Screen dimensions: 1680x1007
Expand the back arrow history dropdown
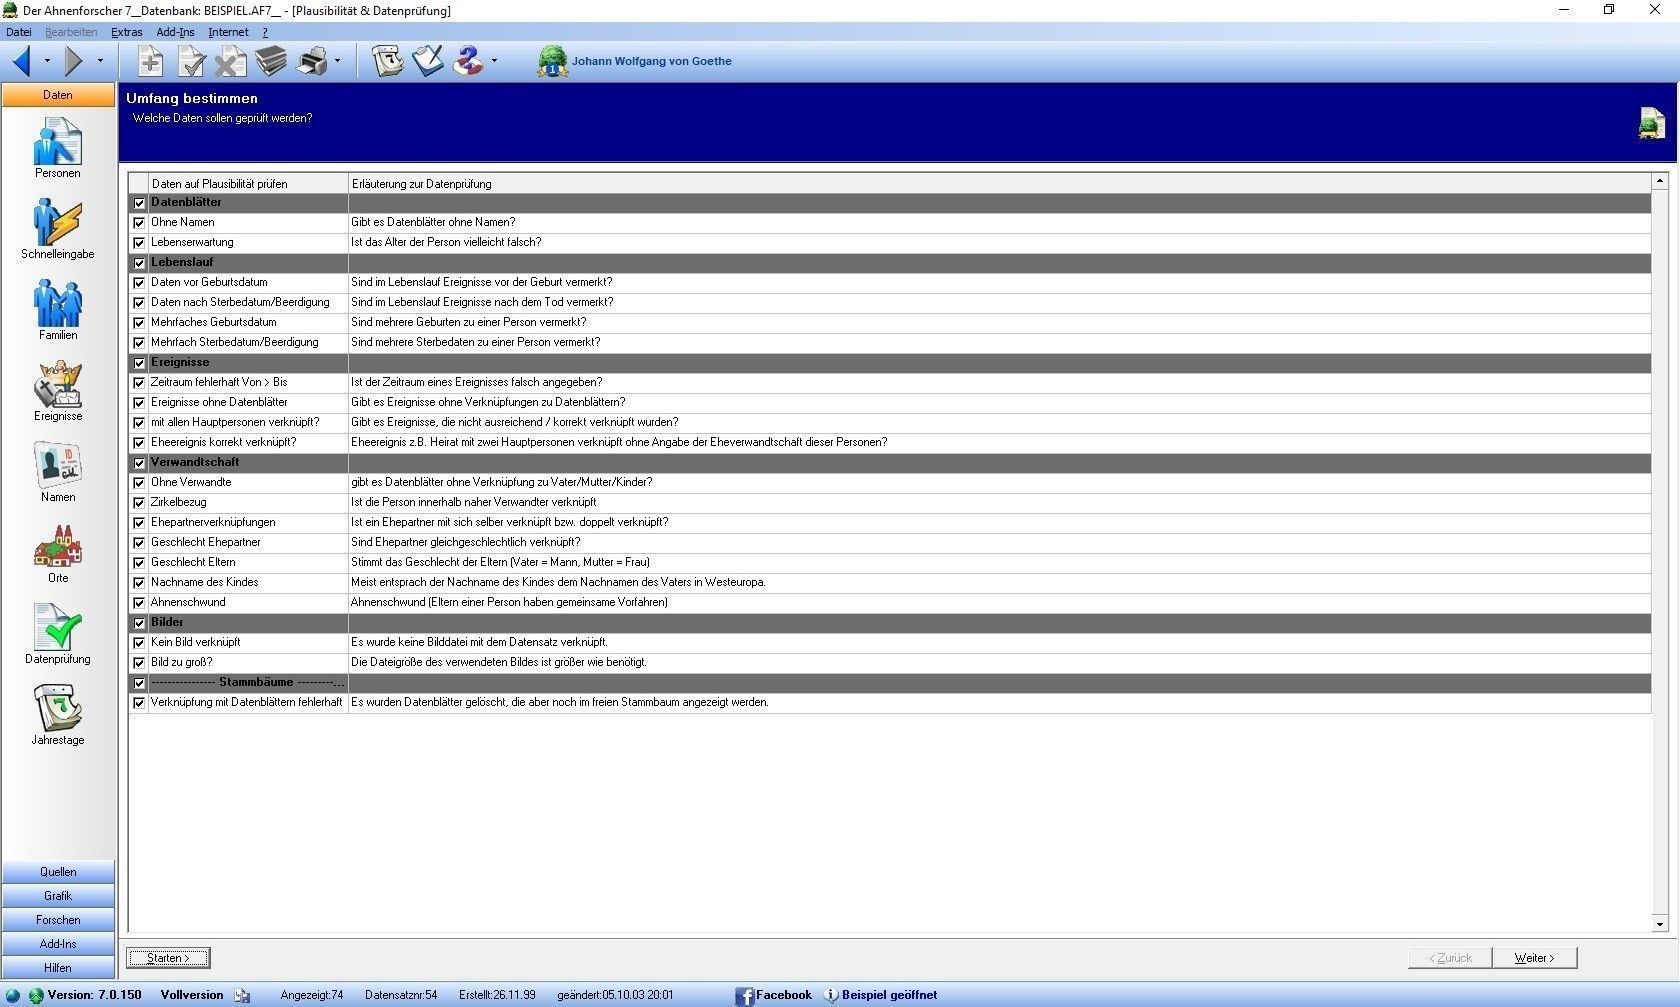click(x=47, y=61)
